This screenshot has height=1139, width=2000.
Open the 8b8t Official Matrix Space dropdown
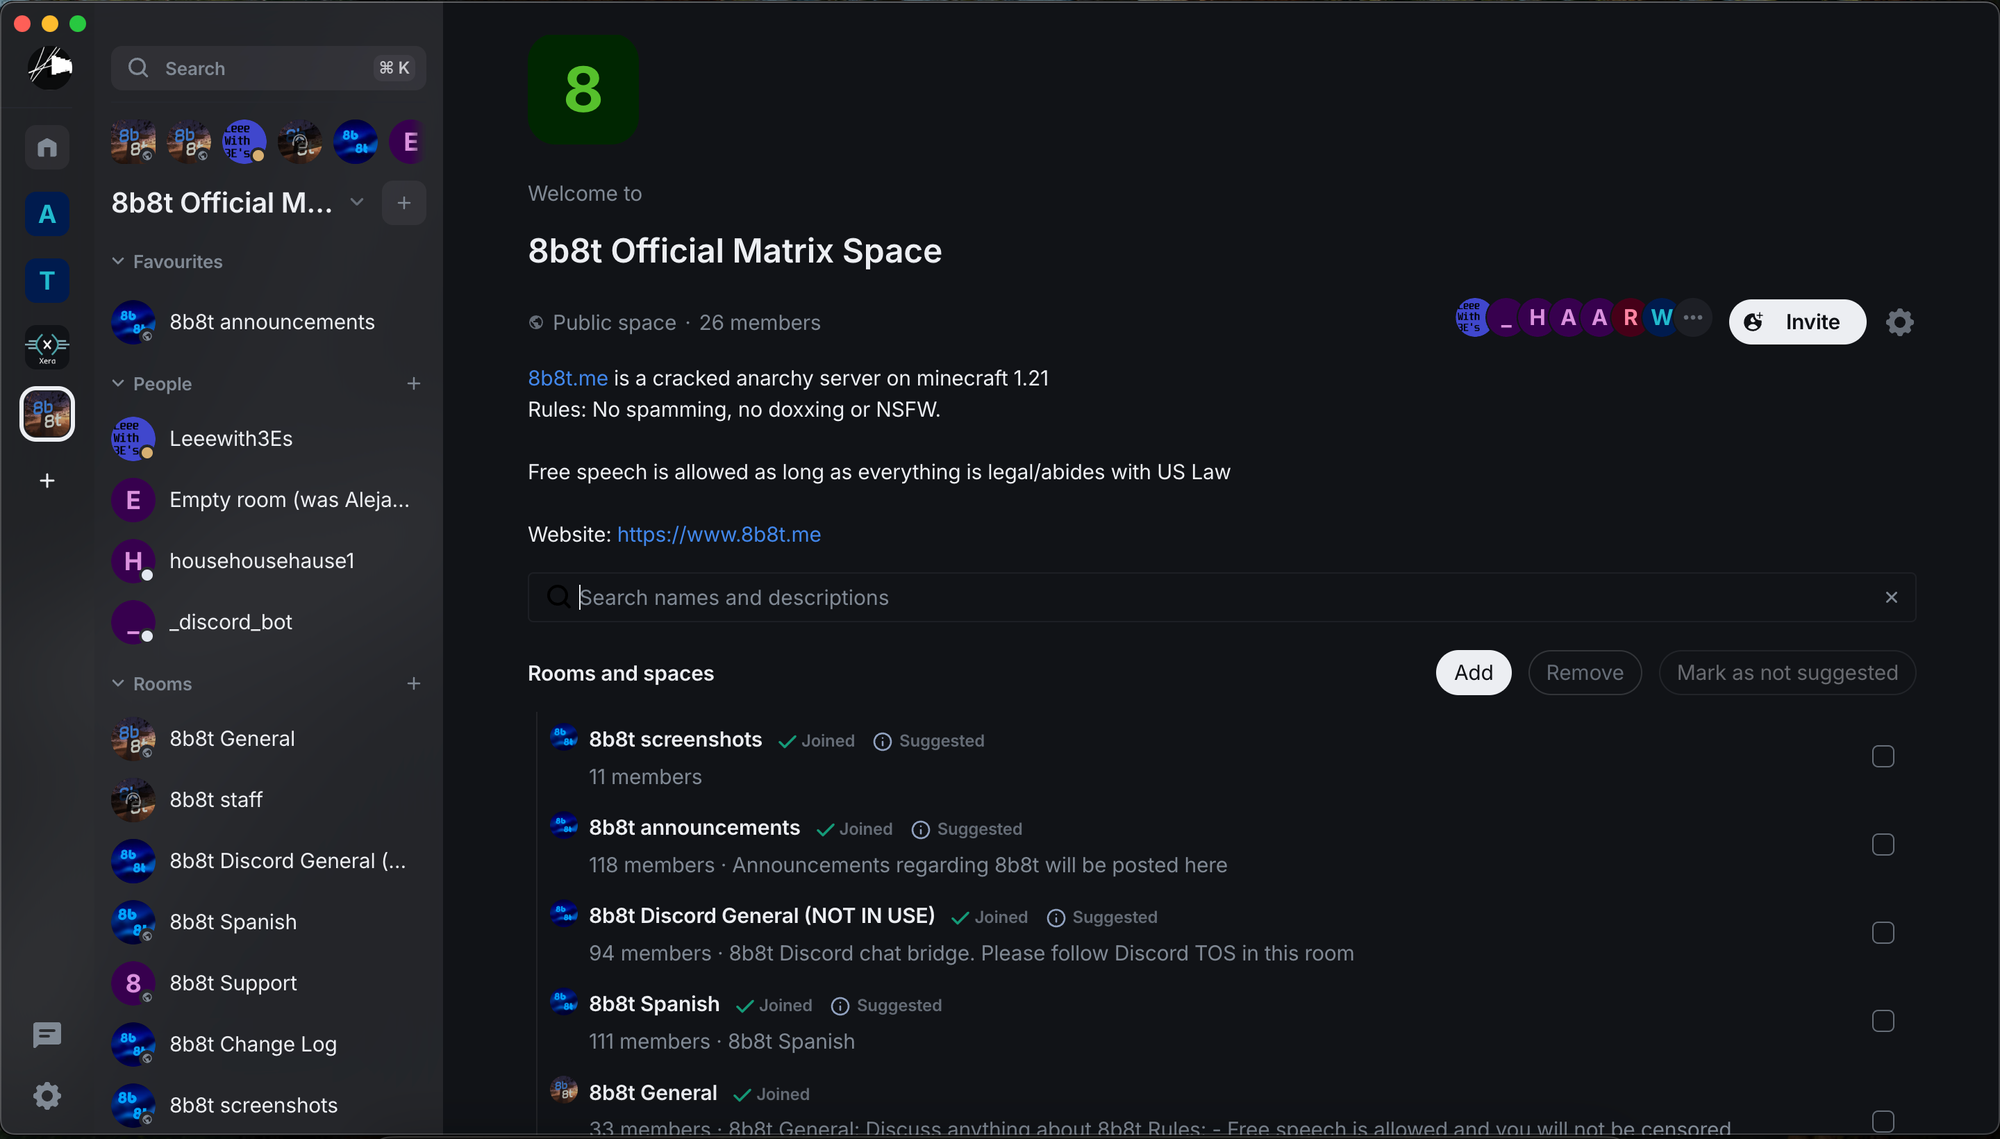point(357,202)
